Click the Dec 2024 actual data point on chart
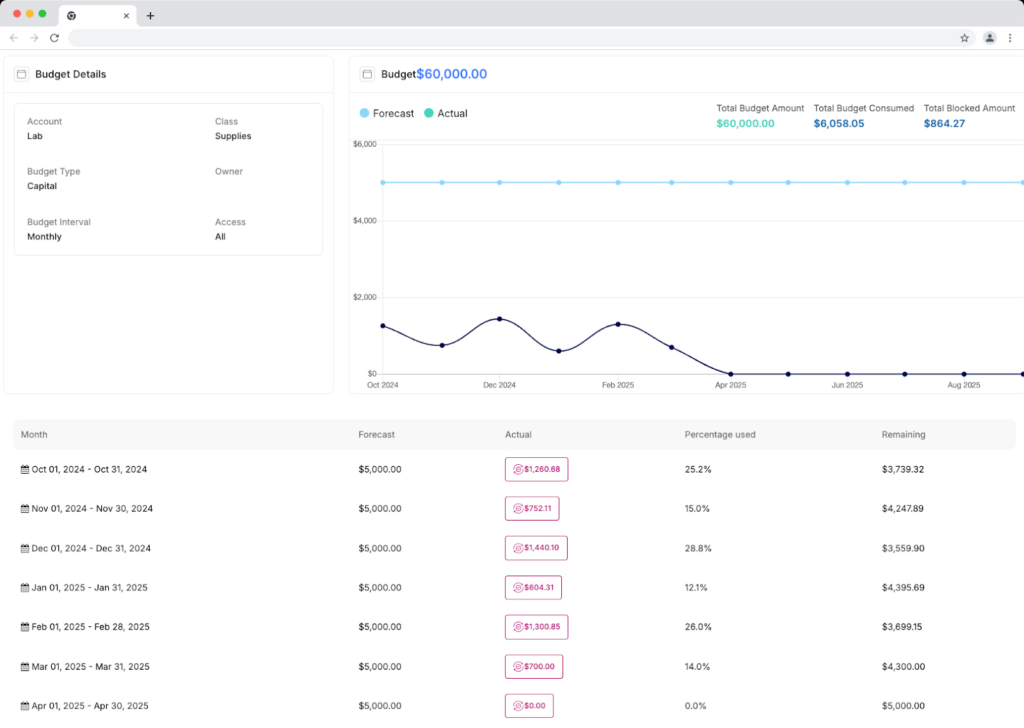 pyautogui.click(x=499, y=319)
